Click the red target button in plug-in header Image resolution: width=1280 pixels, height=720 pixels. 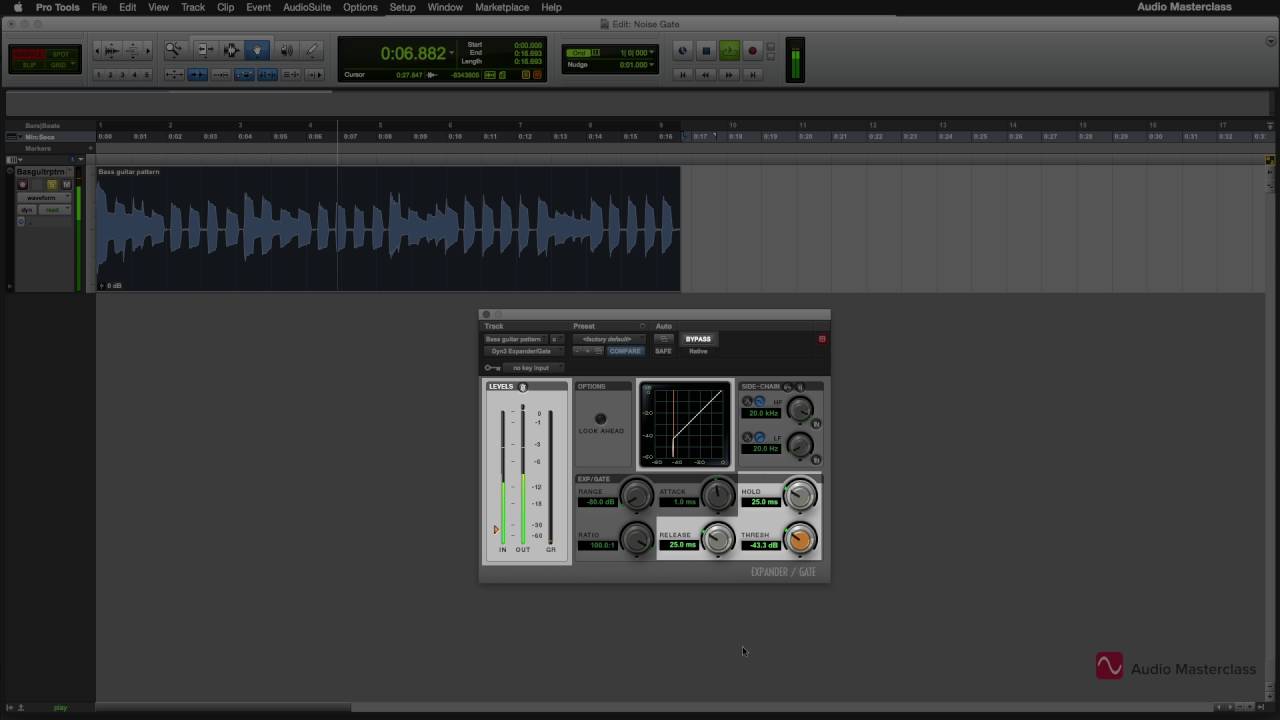pyautogui.click(x=822, y=339)
